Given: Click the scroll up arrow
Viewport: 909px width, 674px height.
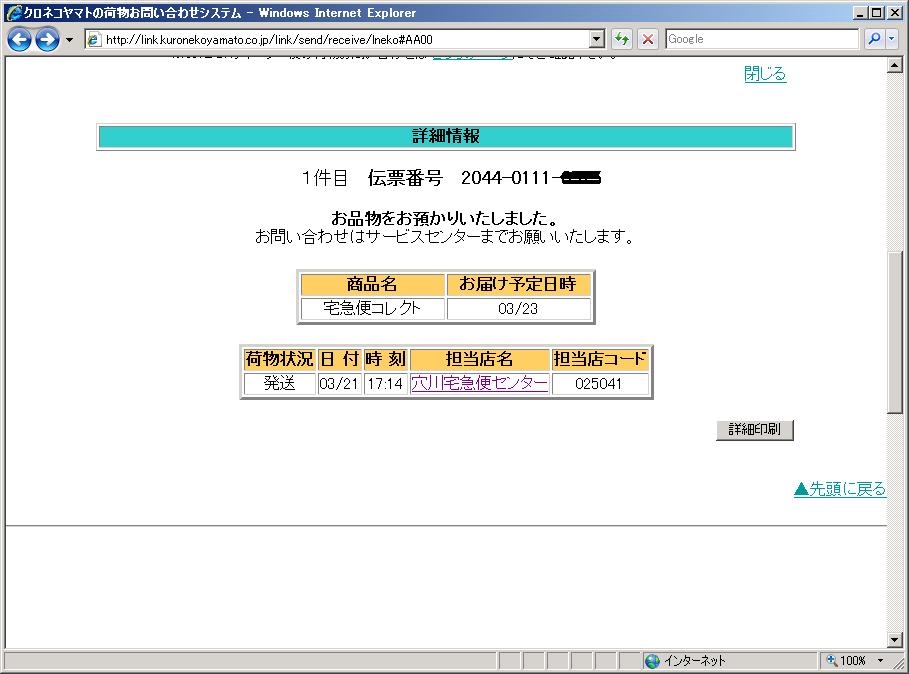Looking at the screenshot, I should click(895, 65).
